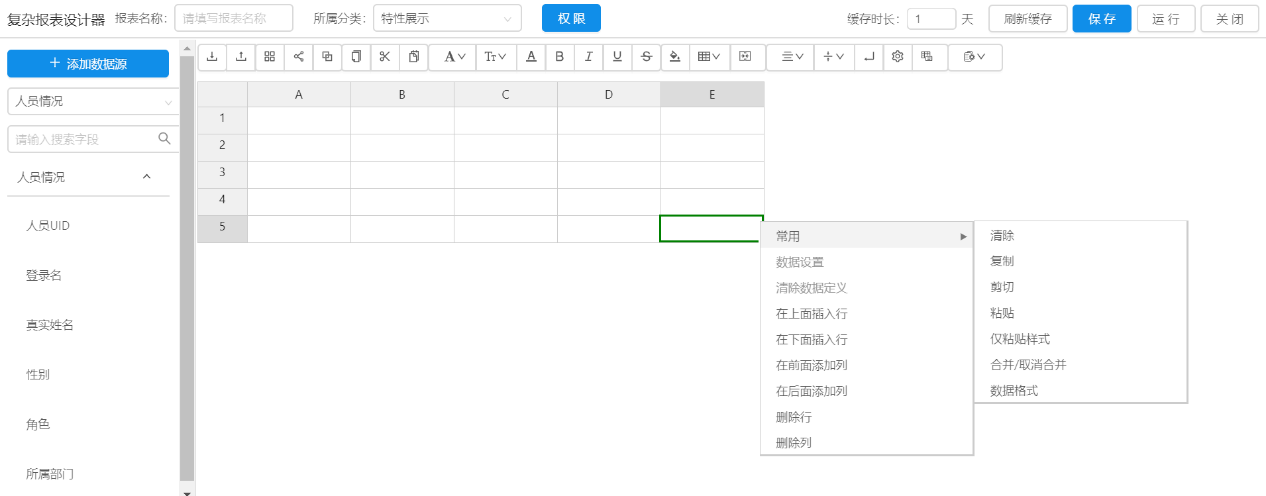
Task: Click the share icon in toolbar
Action: click(x=298, y=57)
